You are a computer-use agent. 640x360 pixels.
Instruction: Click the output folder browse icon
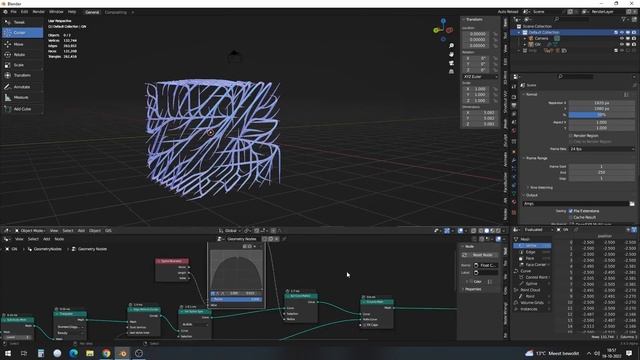point(632,203)
